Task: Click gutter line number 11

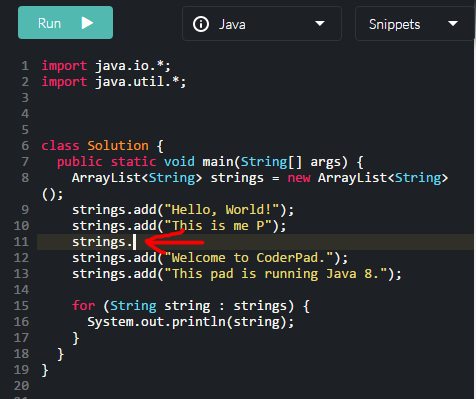Action: [21, 242]
